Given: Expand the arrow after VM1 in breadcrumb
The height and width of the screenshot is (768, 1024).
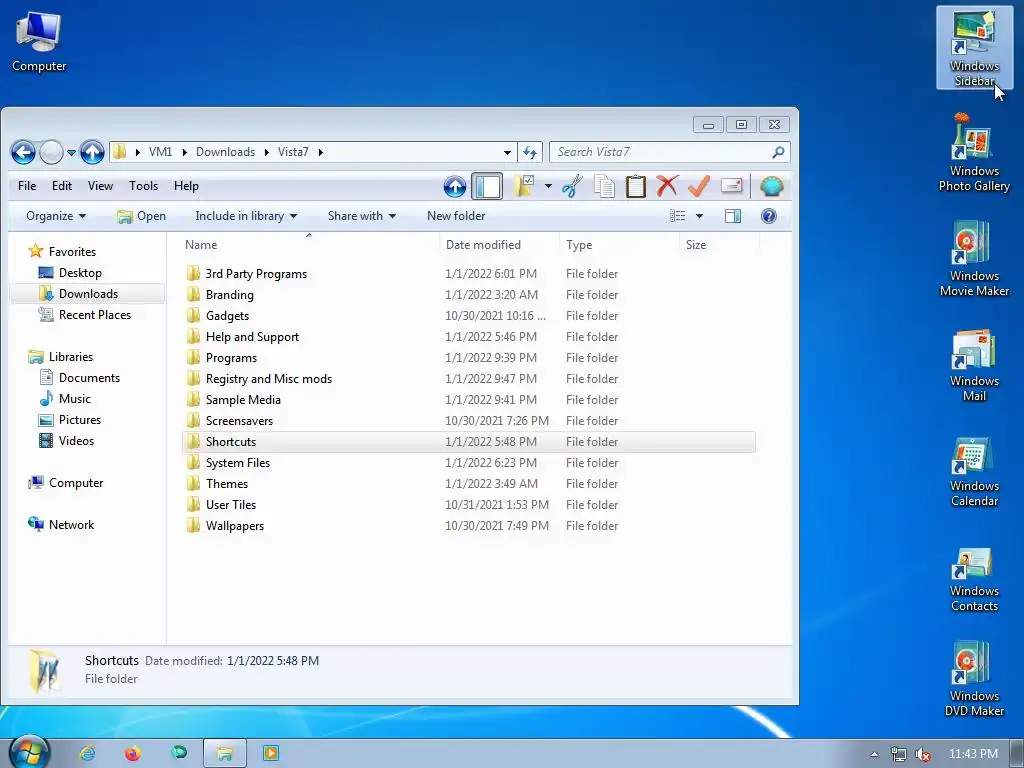Looking at the screenshot, I should pyautogui.click(x=185, y=152).
